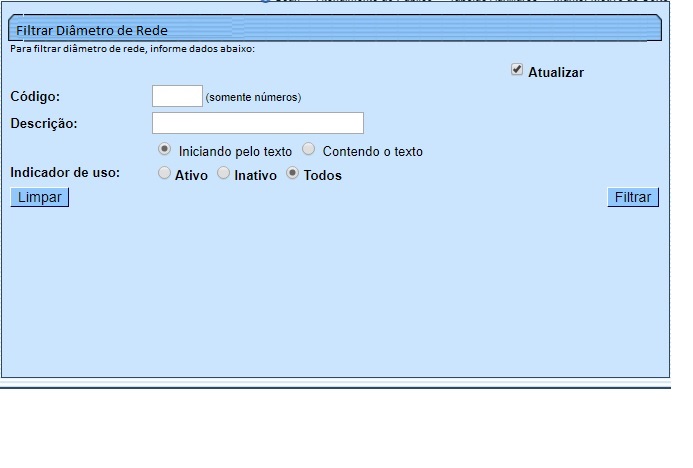The height and width of the screenshot is (468, 693).
Task: Click the 'Inativo' option label text
Action: (x=255, y=176)
